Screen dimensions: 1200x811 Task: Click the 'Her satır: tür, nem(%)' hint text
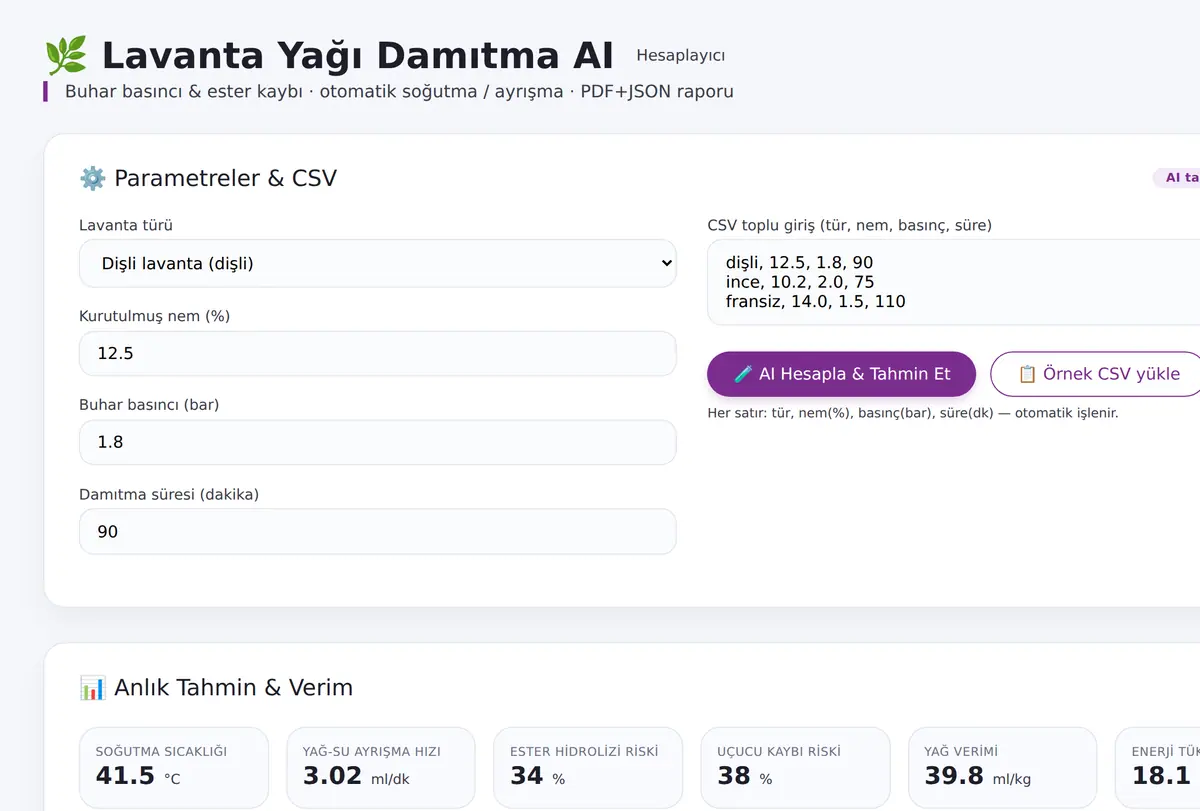pyautogui.click(x=913, y=412)
